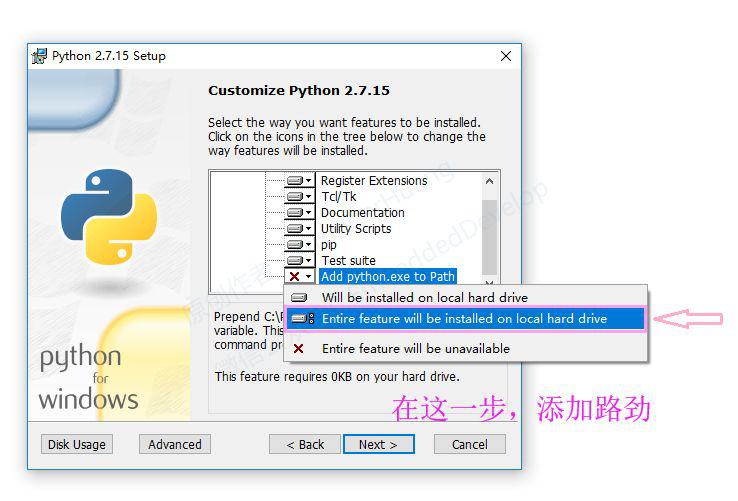Click the feature tree scrollbar thumb
Screen dimensions: 738x501
coord(489,237)
